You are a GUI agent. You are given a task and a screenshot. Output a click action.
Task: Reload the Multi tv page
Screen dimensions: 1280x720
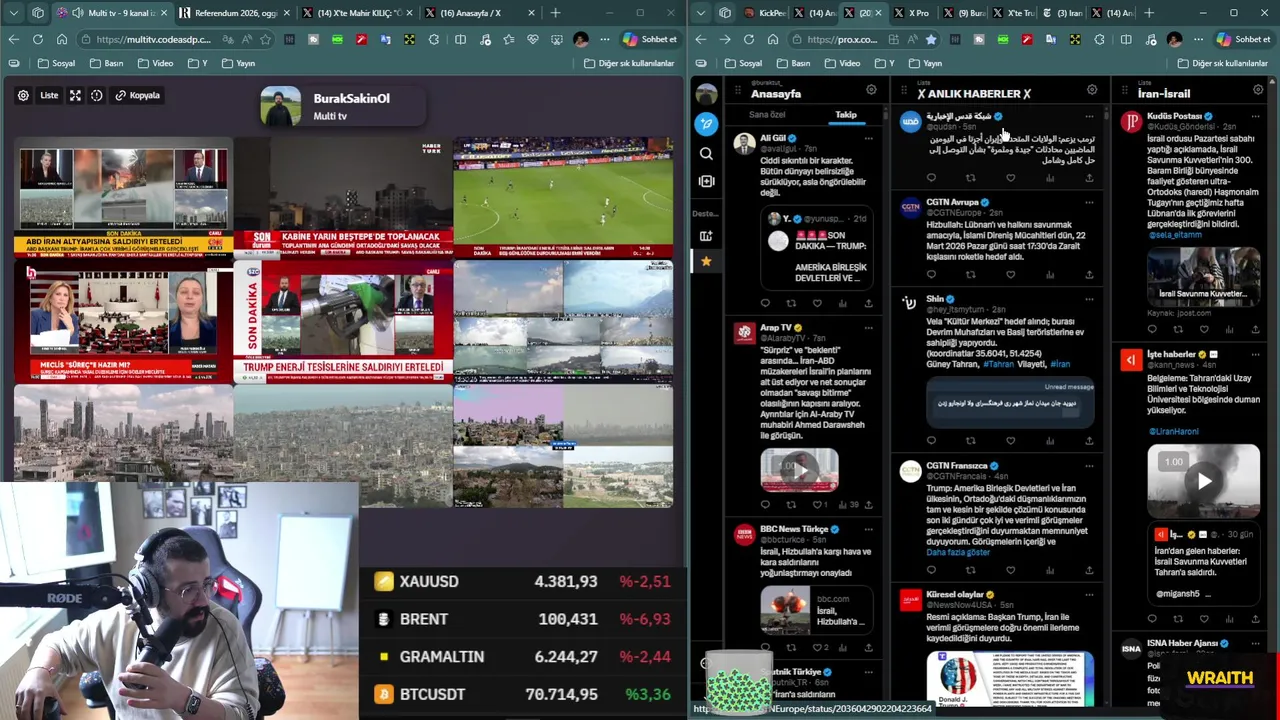pyautogui.click(x=37, y=39)
